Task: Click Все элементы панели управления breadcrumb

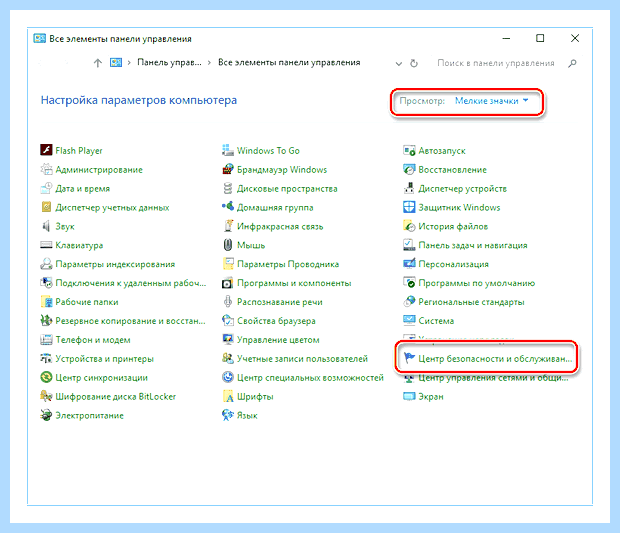Action: [x=289, y=62]
